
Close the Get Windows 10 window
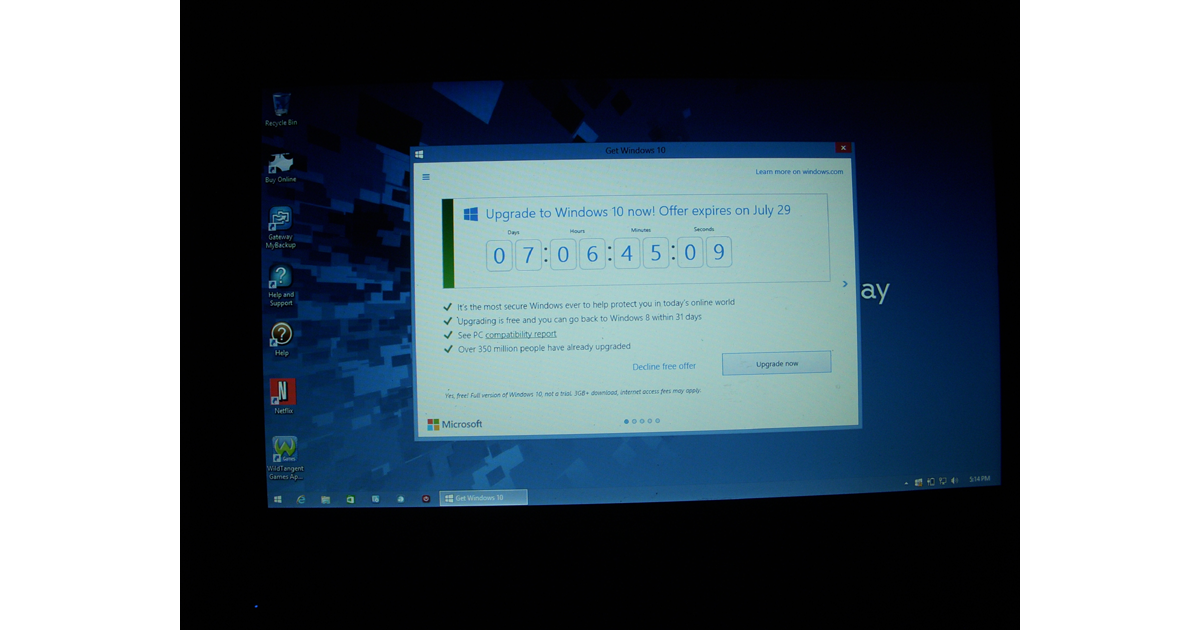[843, 149]
